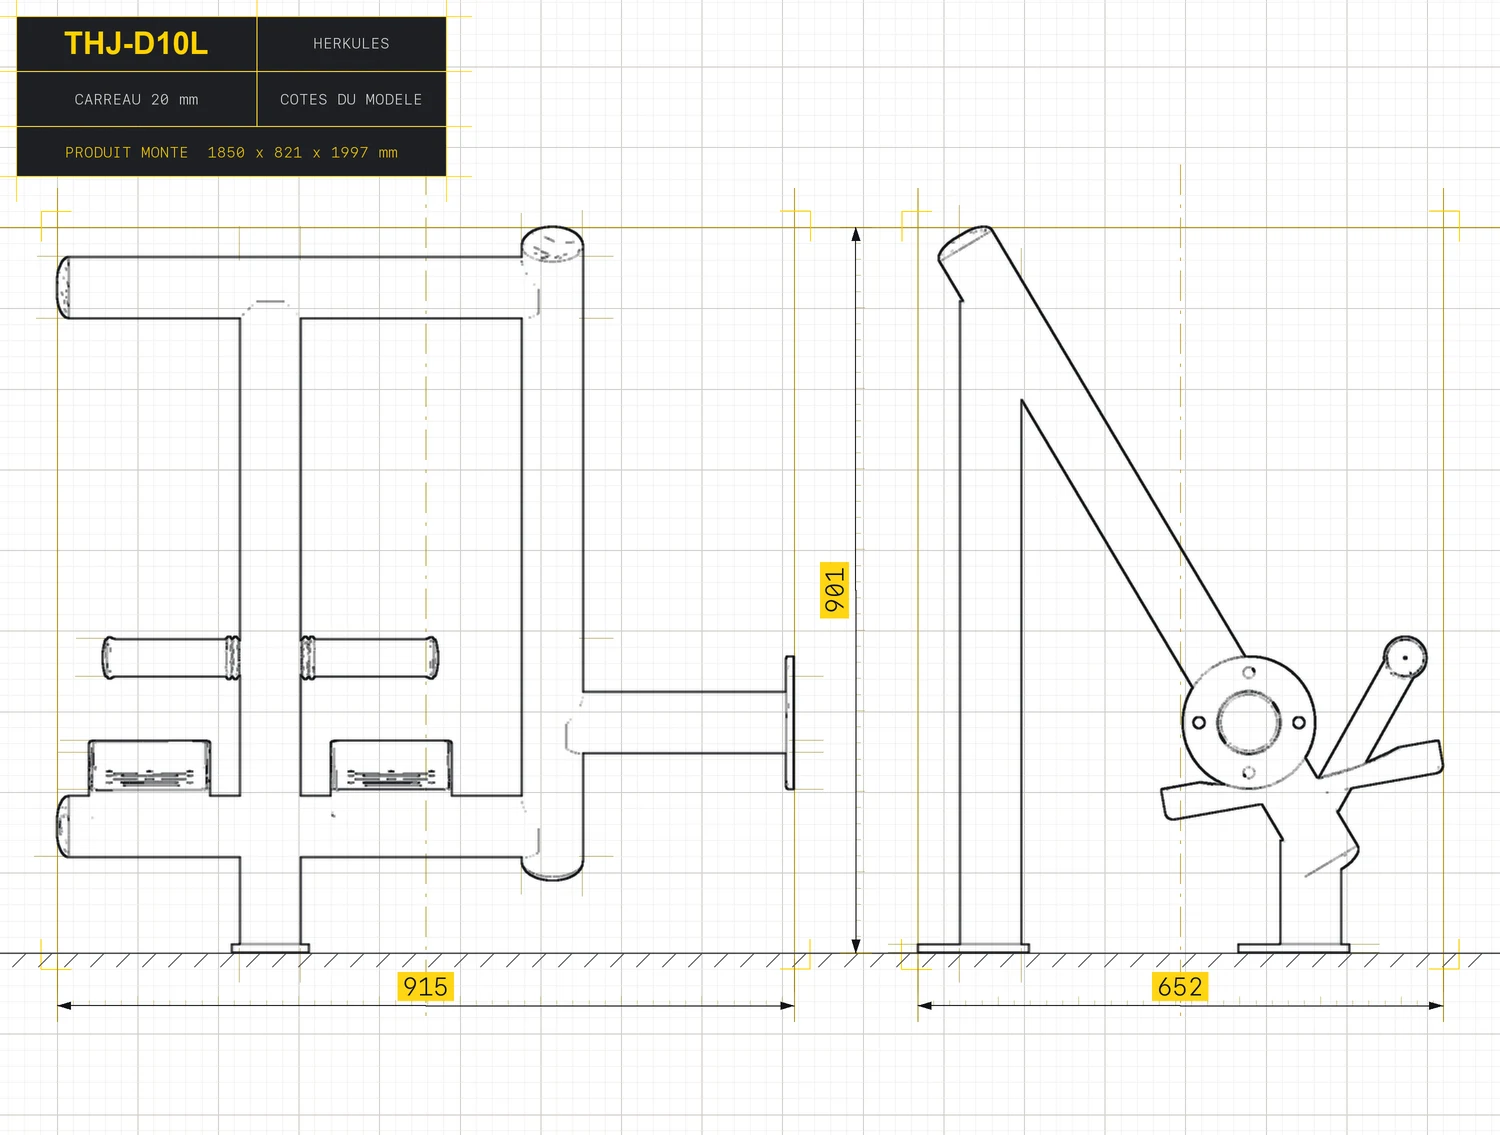This screenshot has width=1500, height=1135.
Task: Select the HERKULES label cell
Action: click(351, 44)
